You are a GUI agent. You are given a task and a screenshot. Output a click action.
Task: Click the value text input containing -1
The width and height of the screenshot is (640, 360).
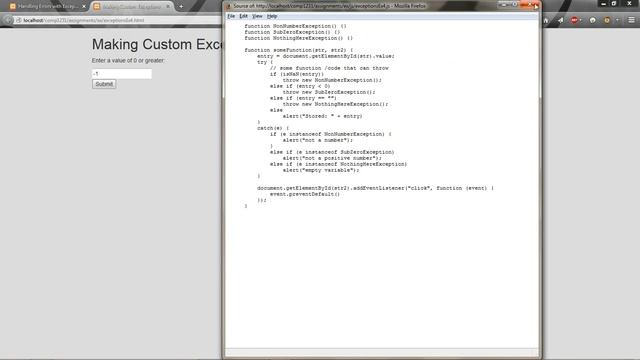122,73
